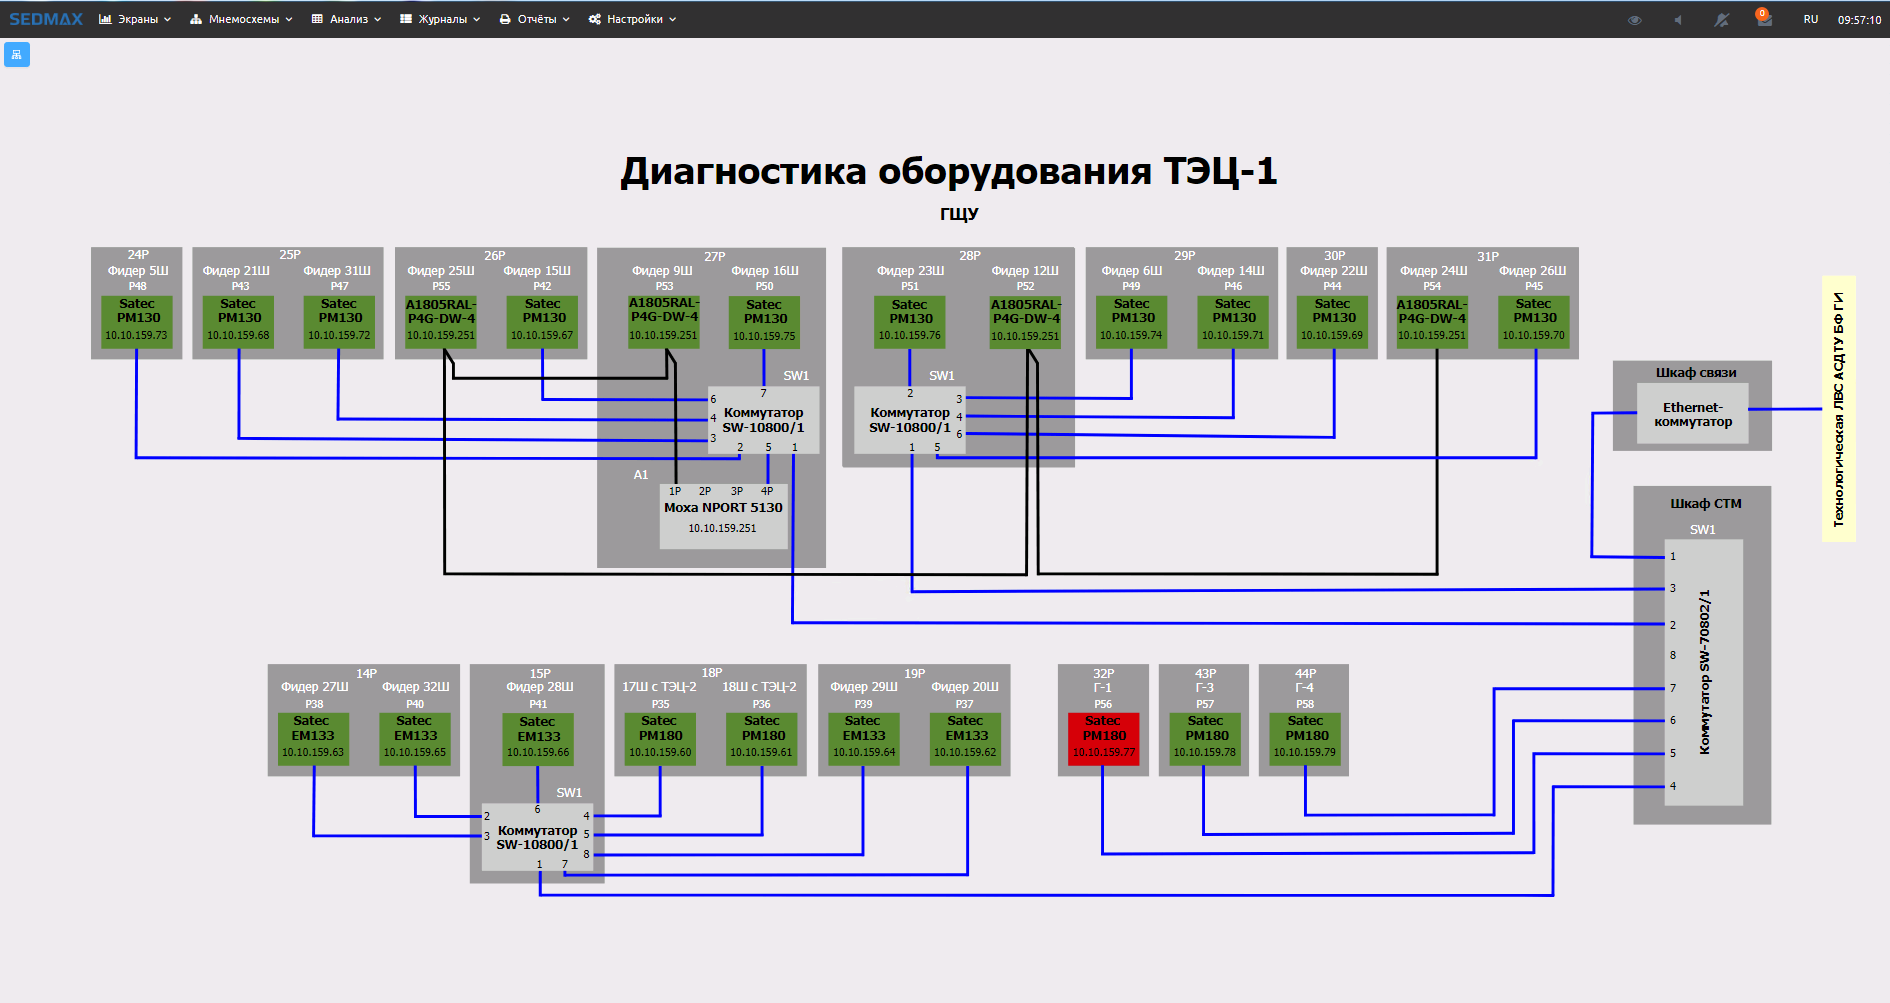Select the red Satec PM180 device block

tap(1103, 738)
